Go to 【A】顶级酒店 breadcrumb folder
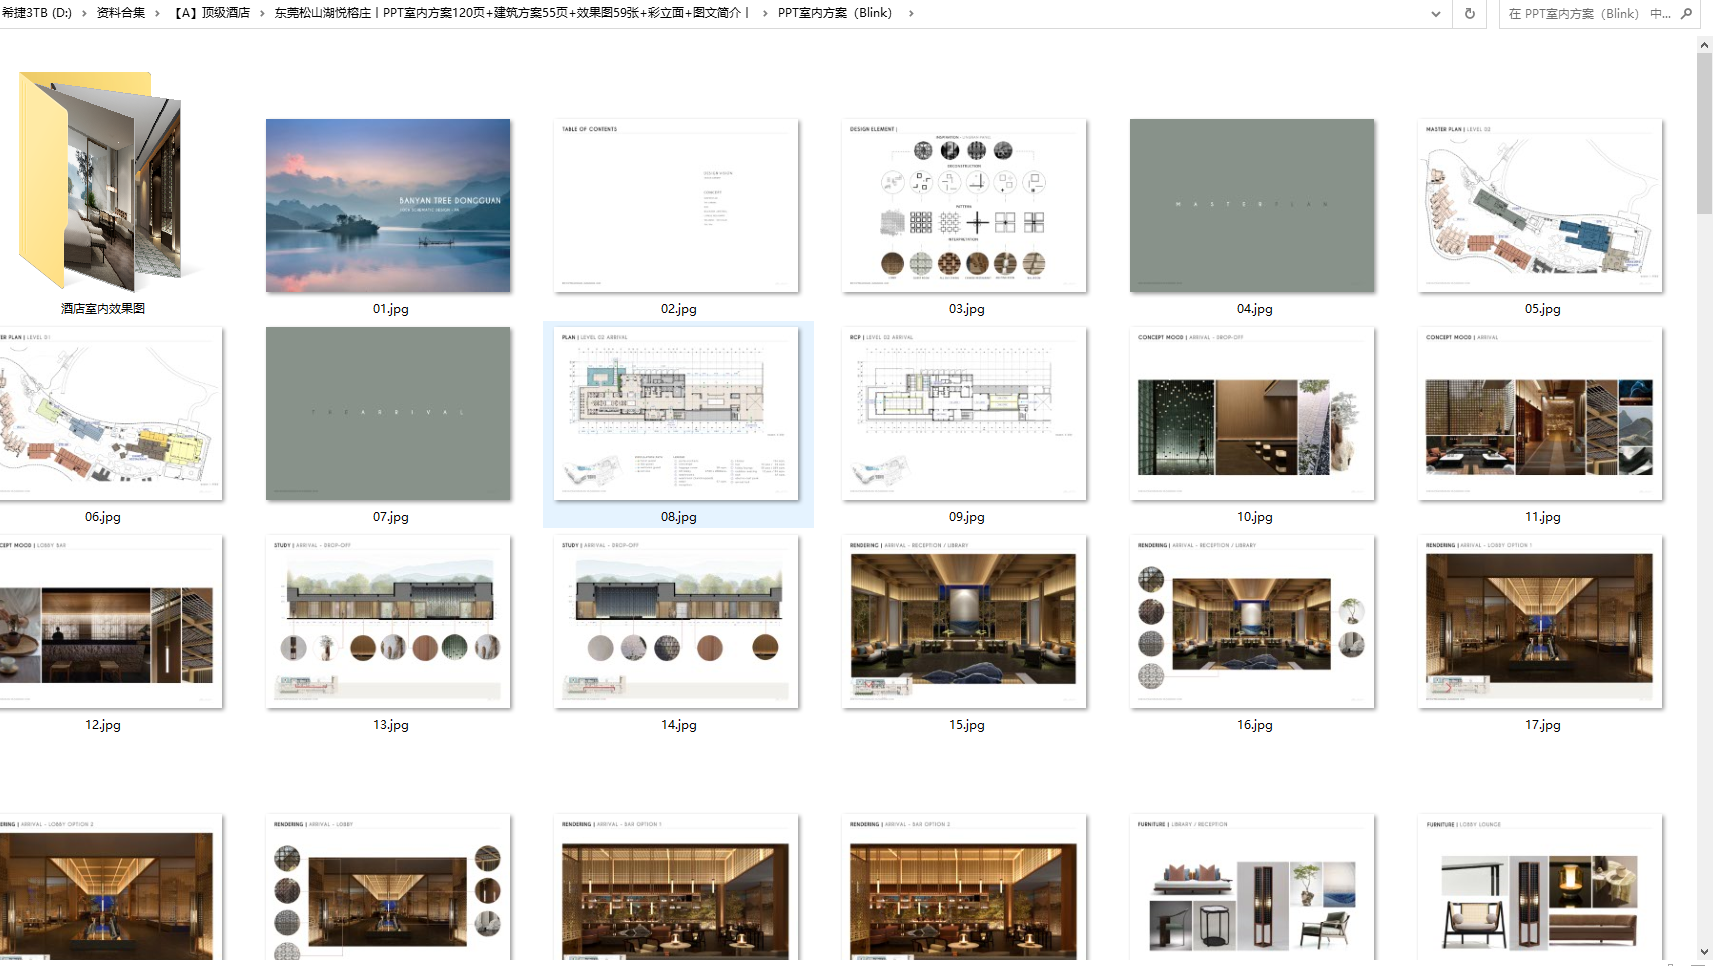Image resolution: width=1713 pixels, height=966 pixels. pos(211,13)
